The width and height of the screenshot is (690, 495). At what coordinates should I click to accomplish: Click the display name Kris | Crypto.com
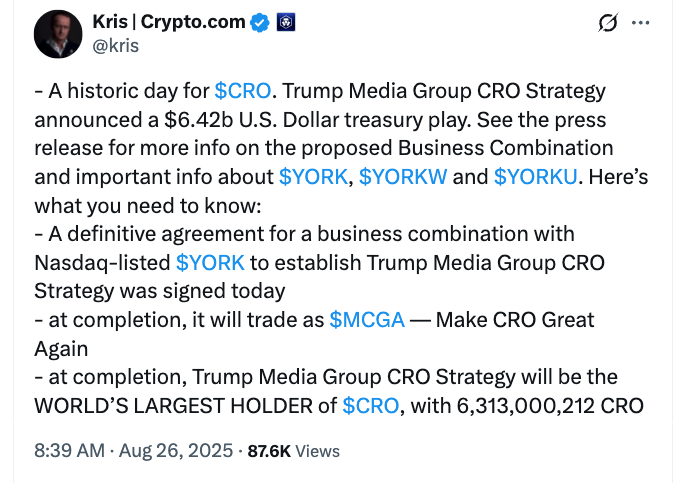click(169, 22)
